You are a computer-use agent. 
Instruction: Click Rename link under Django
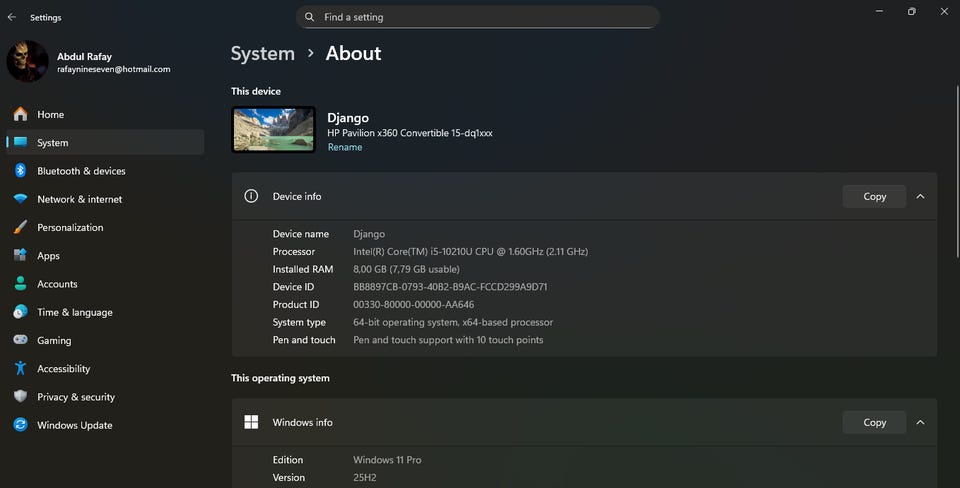[x=345, y=147]
